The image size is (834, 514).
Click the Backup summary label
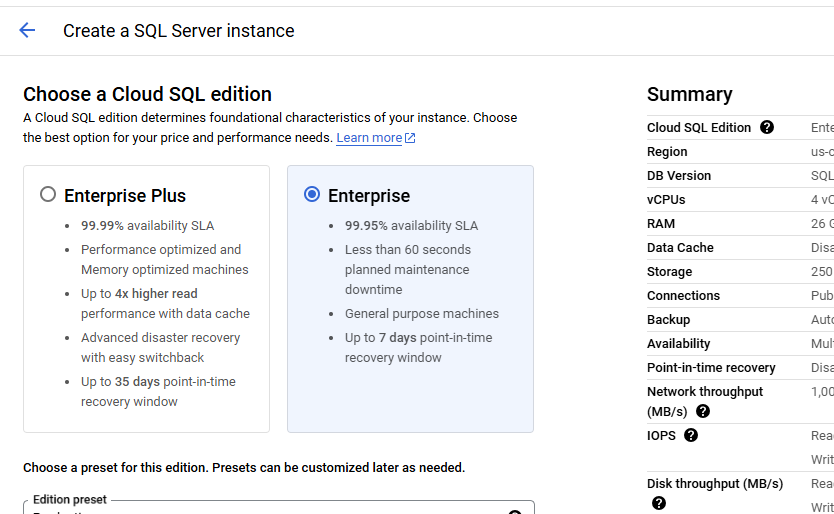pos(668,319)
